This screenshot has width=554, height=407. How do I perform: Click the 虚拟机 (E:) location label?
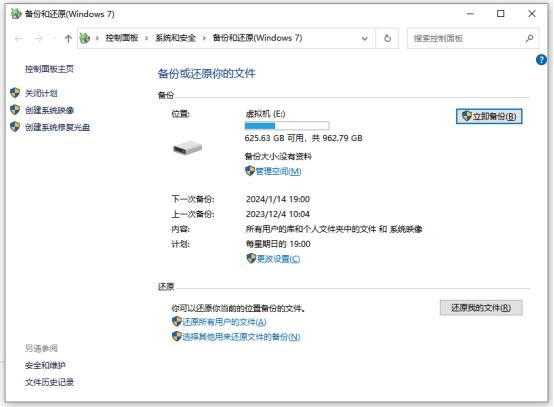265,114
